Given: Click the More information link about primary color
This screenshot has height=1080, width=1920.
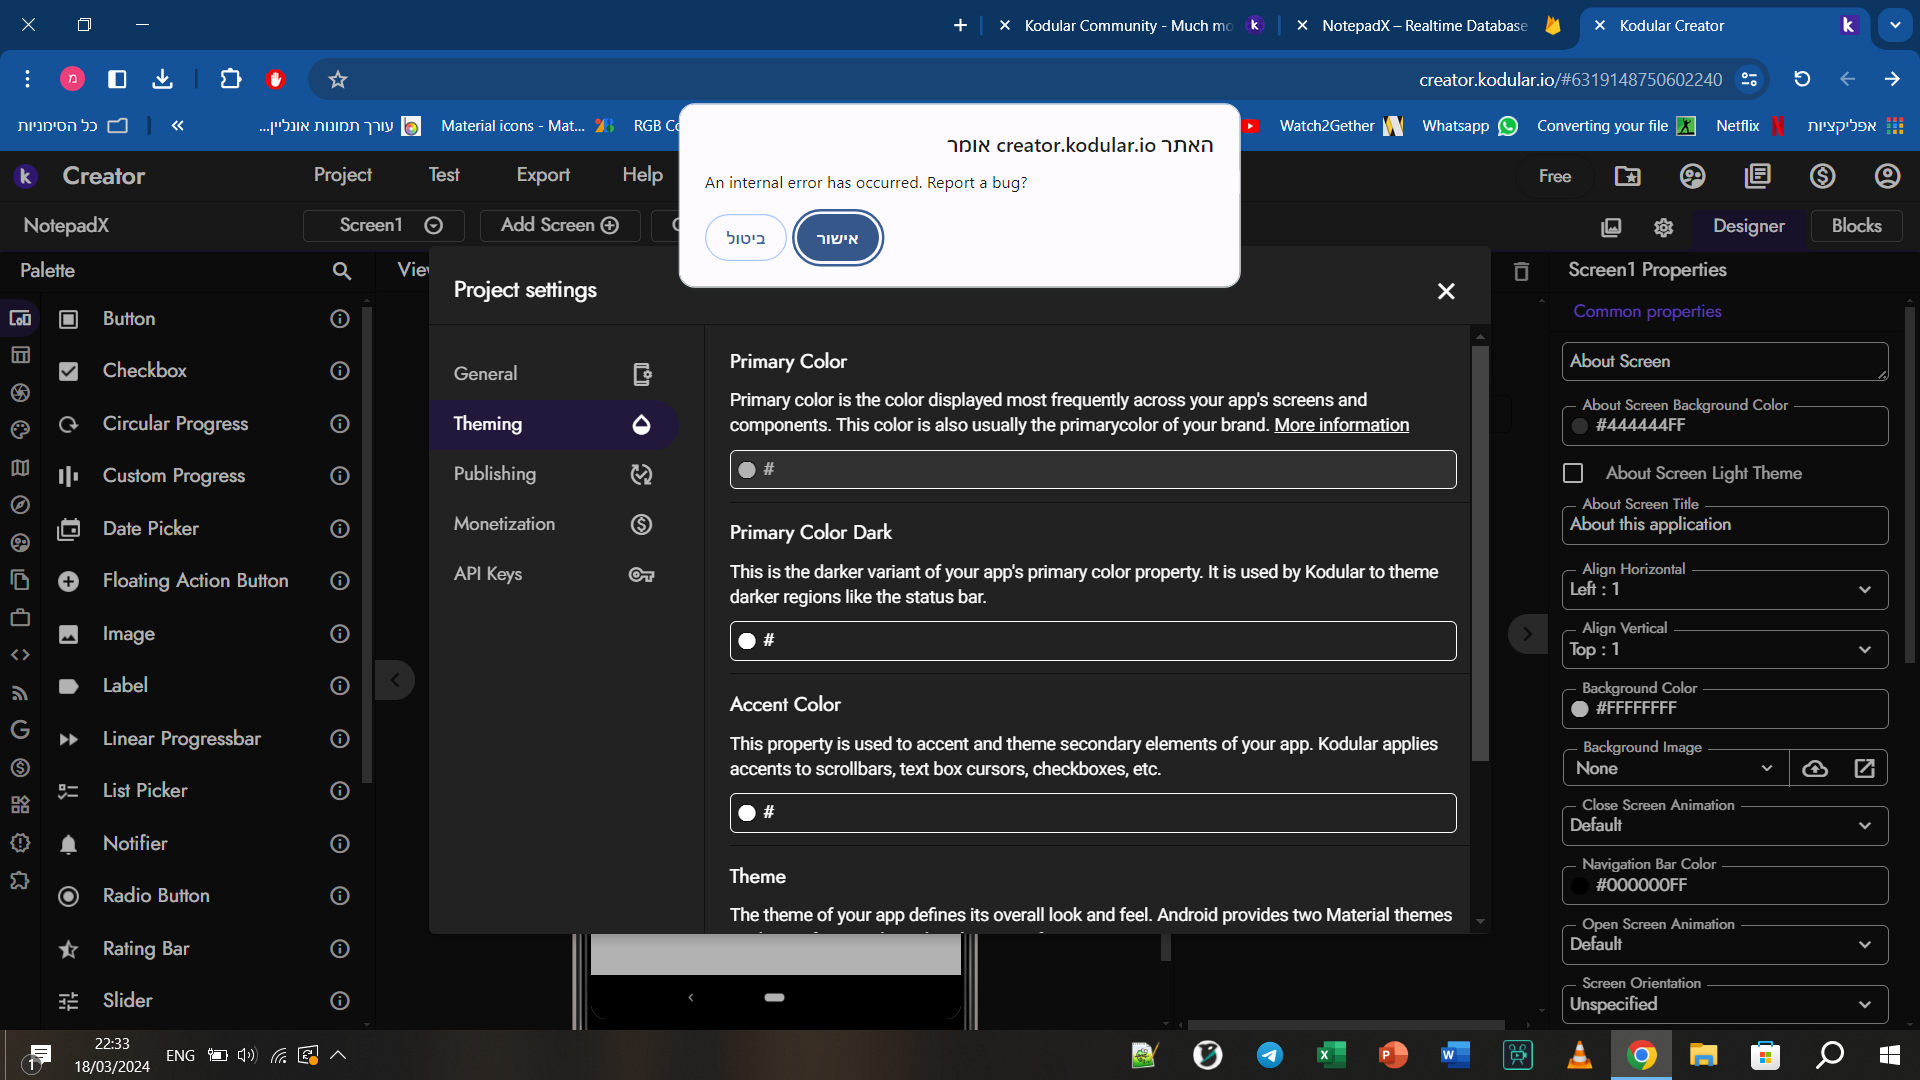Looking at the screenshot, I should pos(1341,425).
